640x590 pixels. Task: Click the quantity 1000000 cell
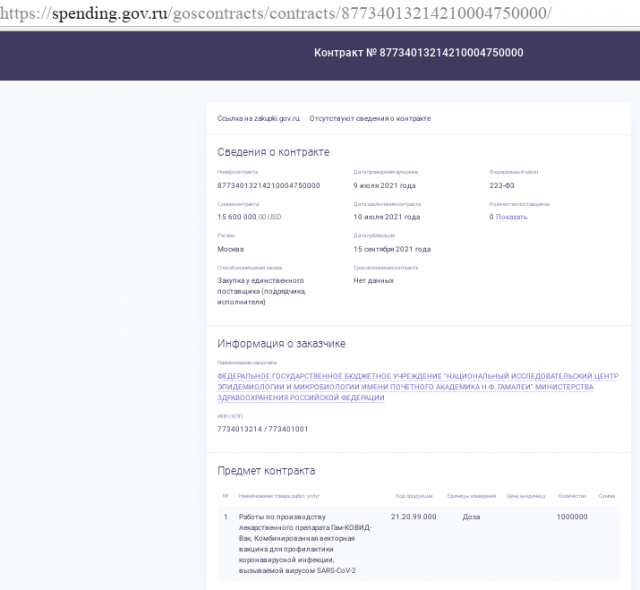click(x=572, y=517)
